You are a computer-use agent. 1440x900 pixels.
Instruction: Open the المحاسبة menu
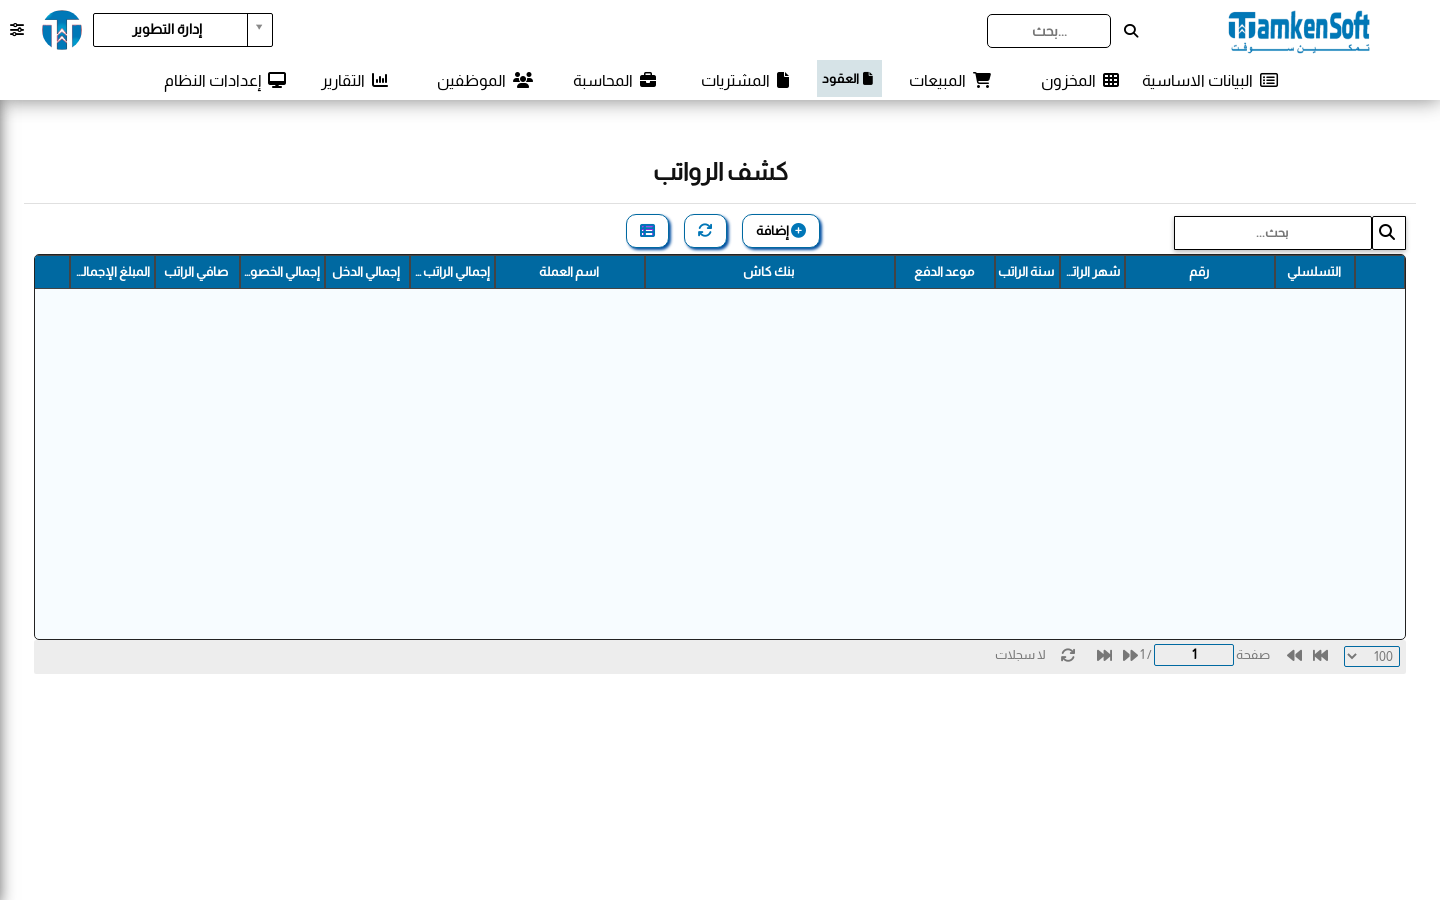point(614,80)
